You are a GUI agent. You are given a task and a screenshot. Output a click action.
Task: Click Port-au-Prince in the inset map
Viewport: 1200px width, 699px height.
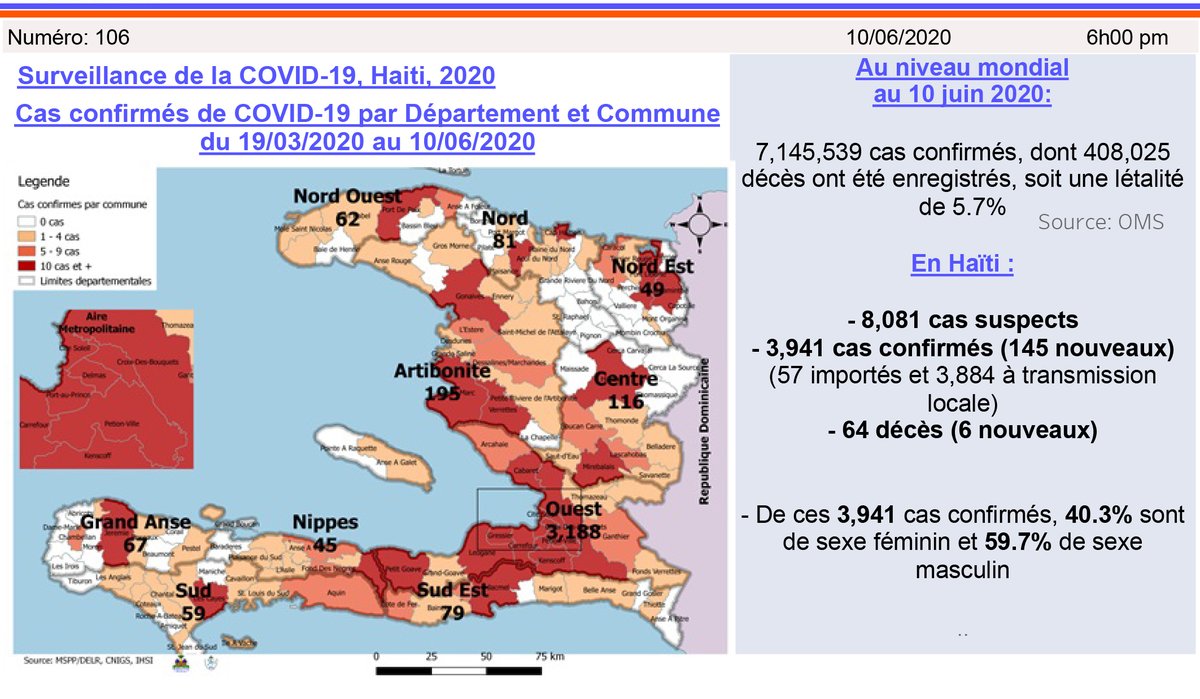(66, 393)
